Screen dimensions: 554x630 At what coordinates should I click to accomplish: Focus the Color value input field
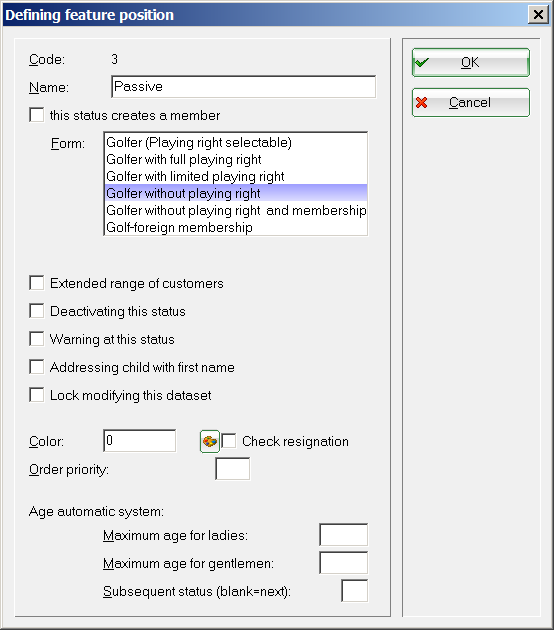[140, 441]
